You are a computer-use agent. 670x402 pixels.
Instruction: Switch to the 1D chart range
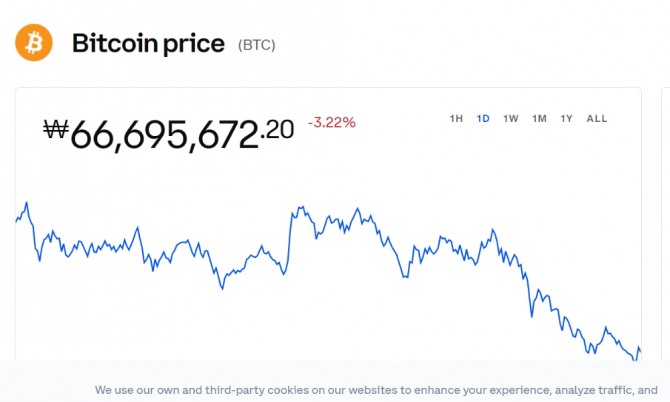(483, 119)
